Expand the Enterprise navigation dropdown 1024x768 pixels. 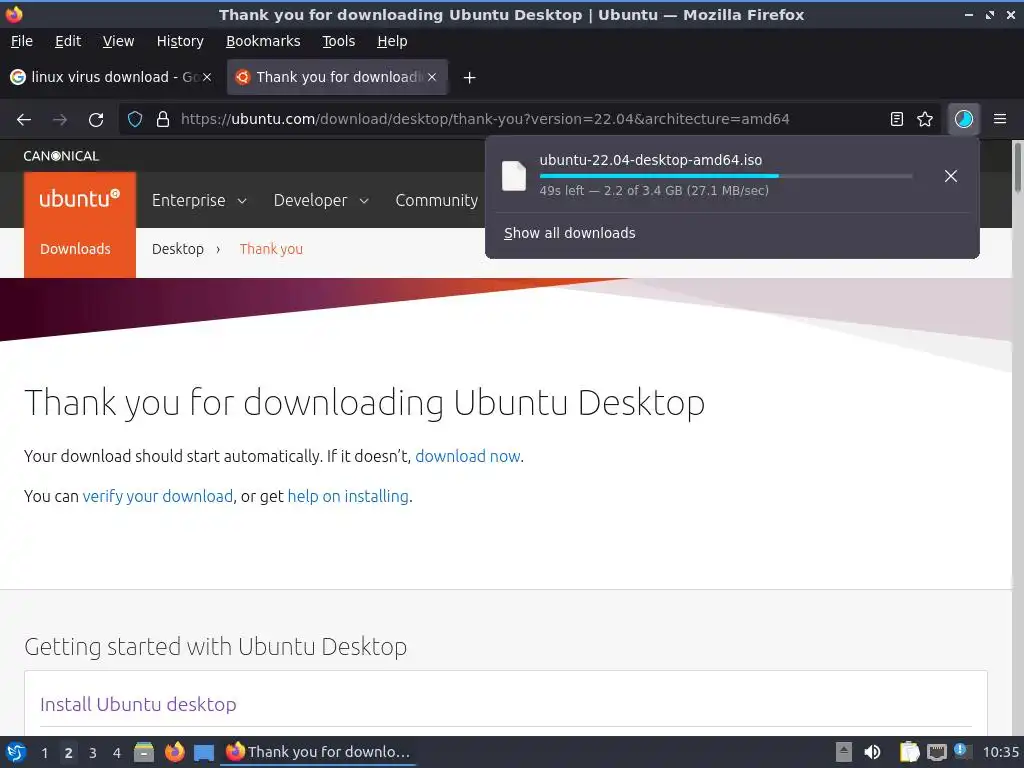[x=199, y=200]
